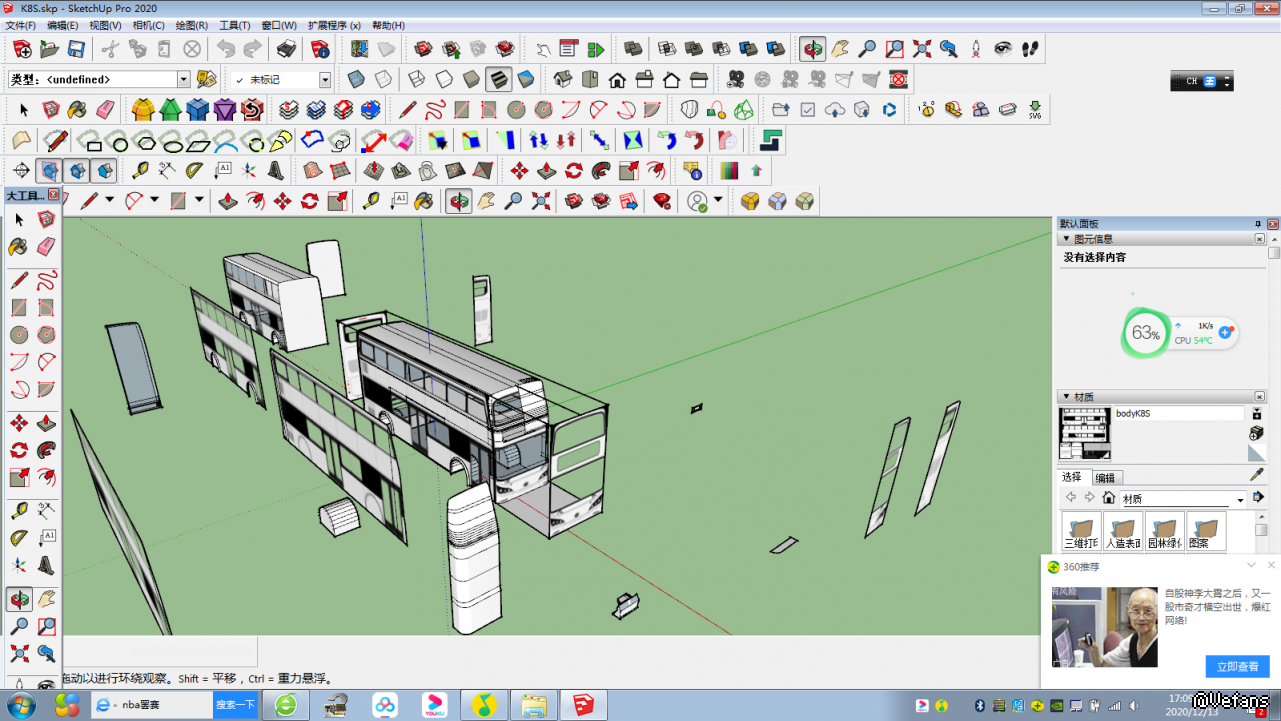1281x721 pixels.
Task: Toggle the Shaded With Textures style
Action: [x=499, y=79]
